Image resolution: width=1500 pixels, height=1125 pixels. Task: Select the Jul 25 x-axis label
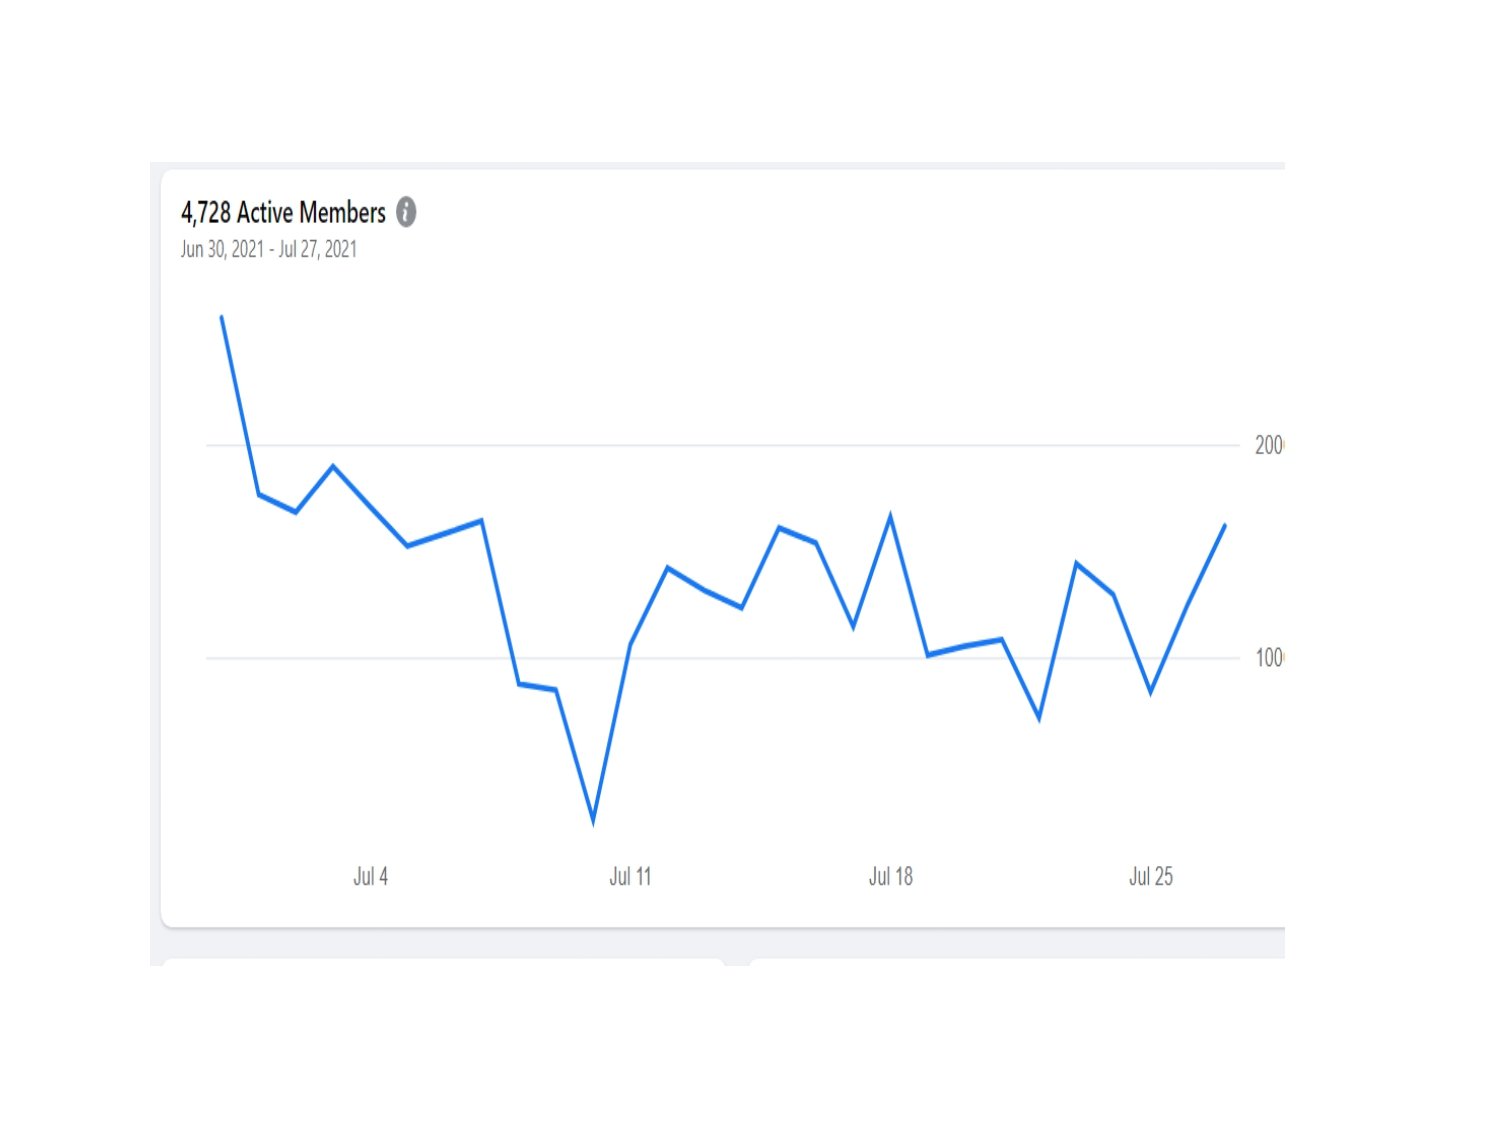1150,877
